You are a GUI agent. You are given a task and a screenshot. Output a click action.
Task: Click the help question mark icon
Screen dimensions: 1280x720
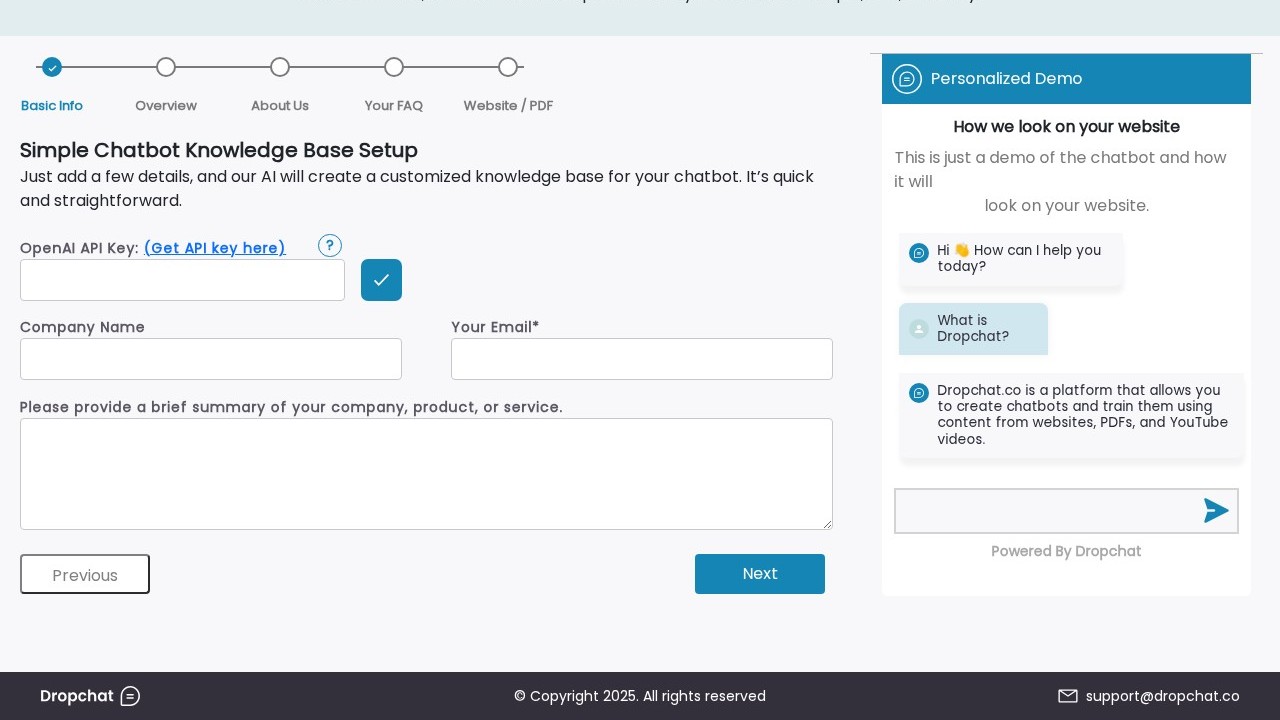click(x=330, y=246)
